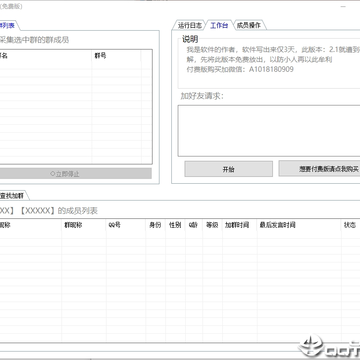Click the 状态 column header
The height and width of the screenshot is (360, 360).
click(x=351, y=225)
